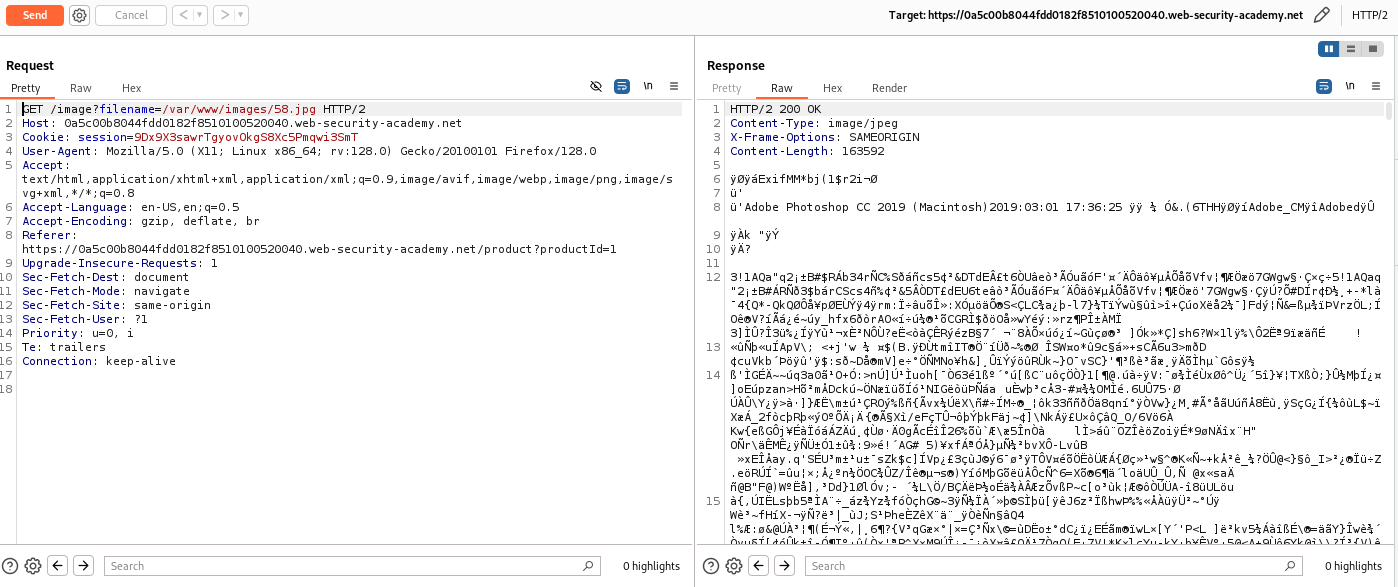Select the top-bottom split layout icon
The image size is (1398, 587).
[x=1352, y=48]
